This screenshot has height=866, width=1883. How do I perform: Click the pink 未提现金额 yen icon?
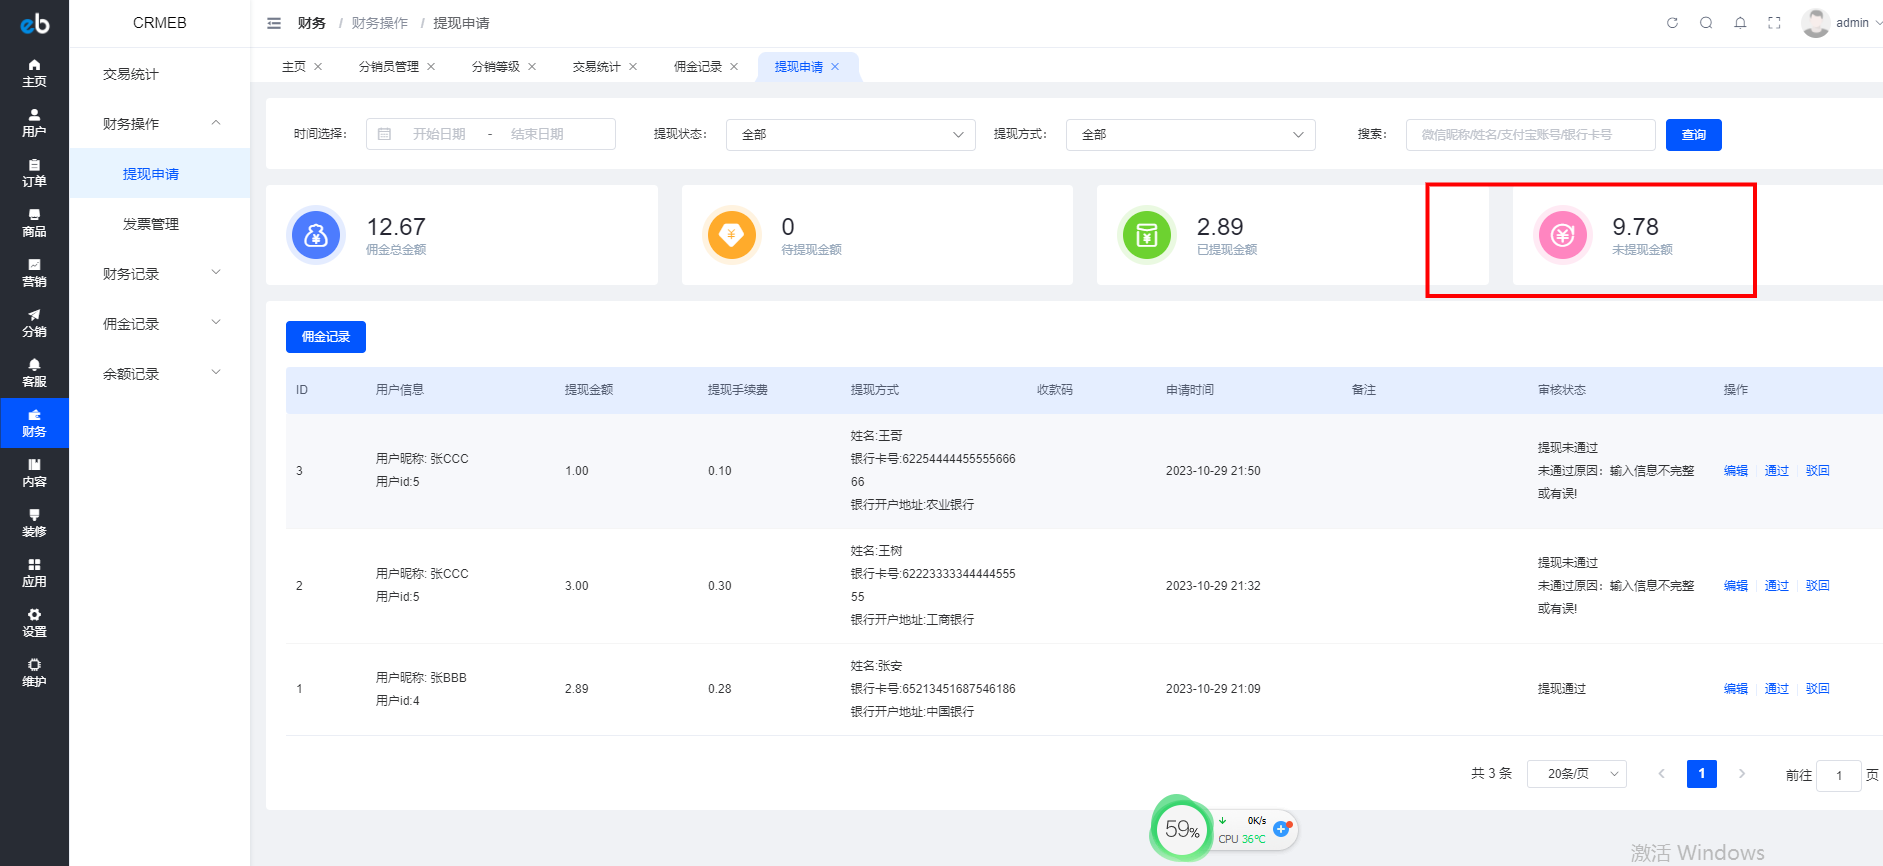pos(1563,235)
